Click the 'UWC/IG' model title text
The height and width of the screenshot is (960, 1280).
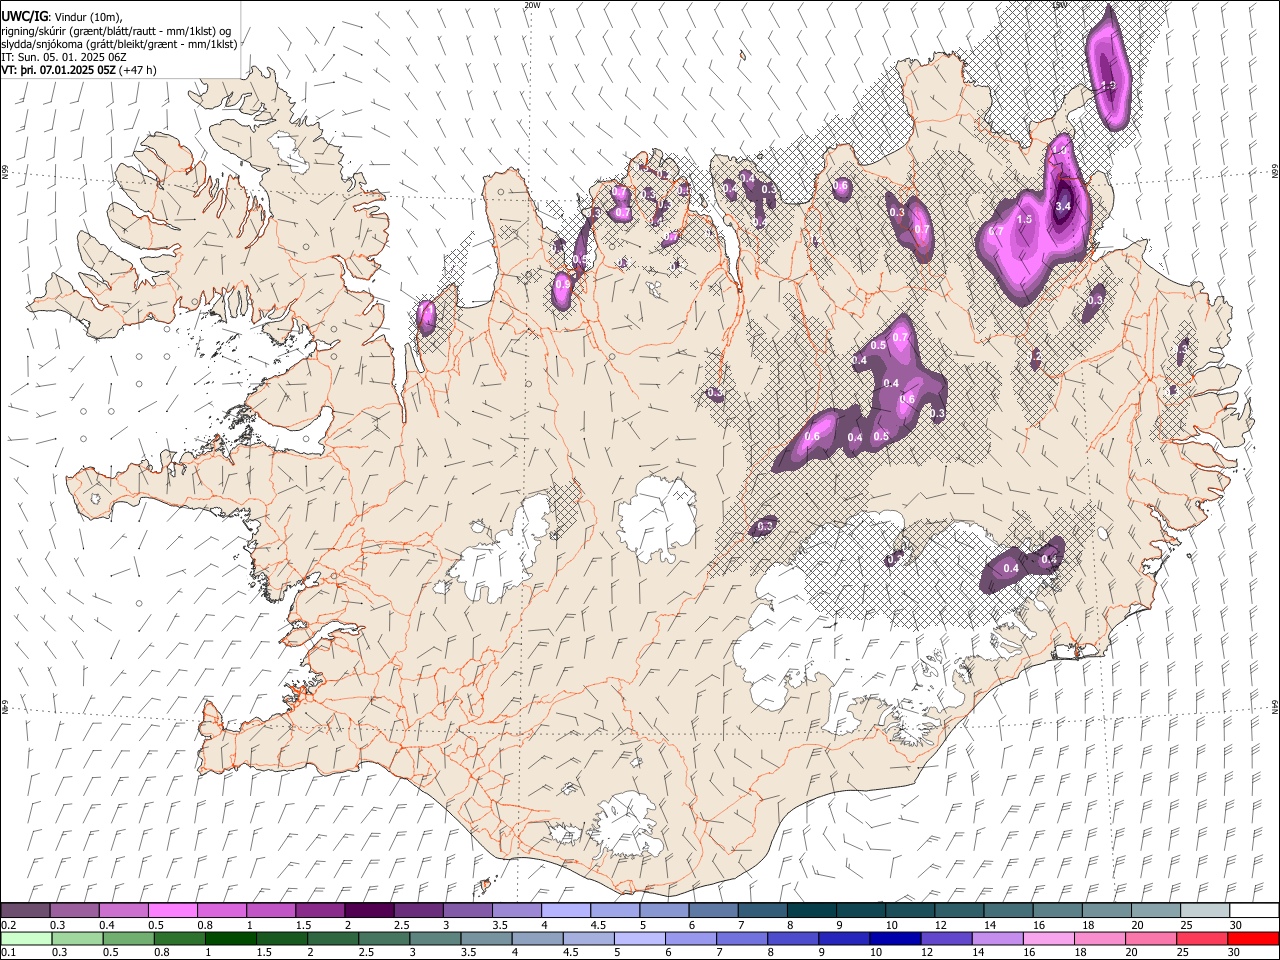click(x=24, y=16)
